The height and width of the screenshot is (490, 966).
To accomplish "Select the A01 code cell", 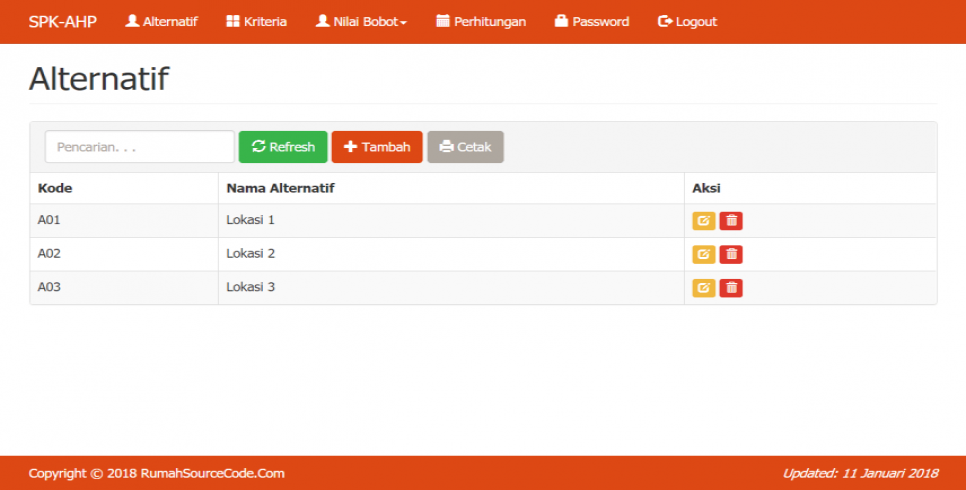I will click(124, 220).
